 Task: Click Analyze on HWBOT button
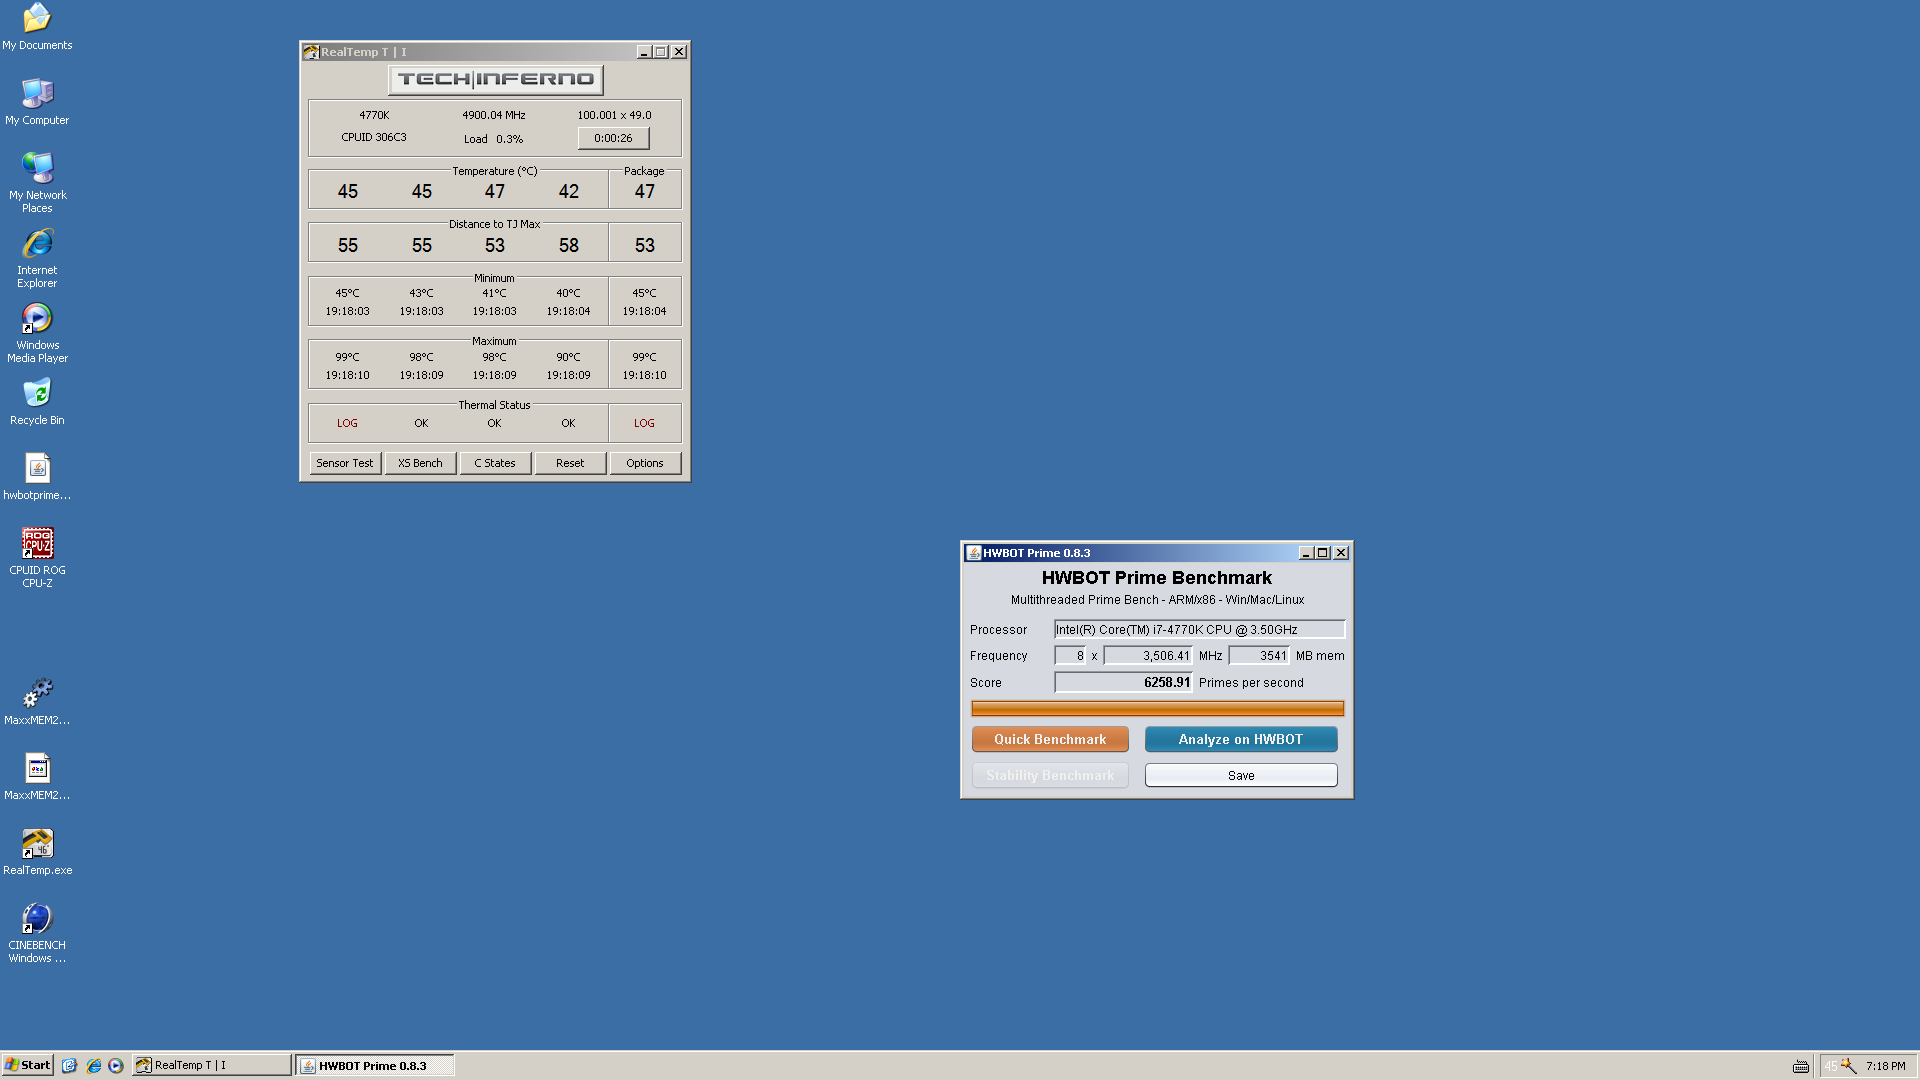[1241, 739]
